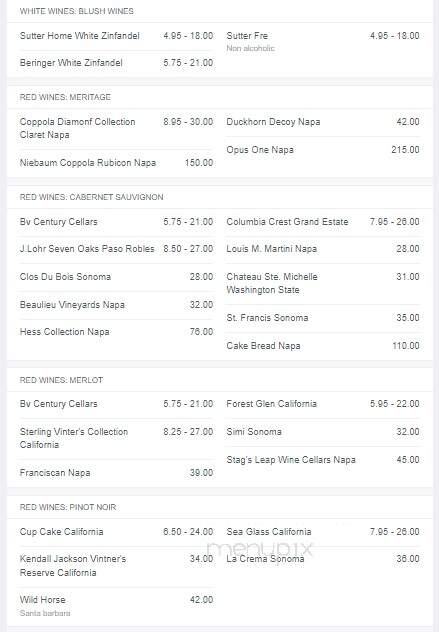The width and height of the screenshot is (439, 632).
Task: Click Red Wines: Pinot Noir heading
Action: pos(68,507)
